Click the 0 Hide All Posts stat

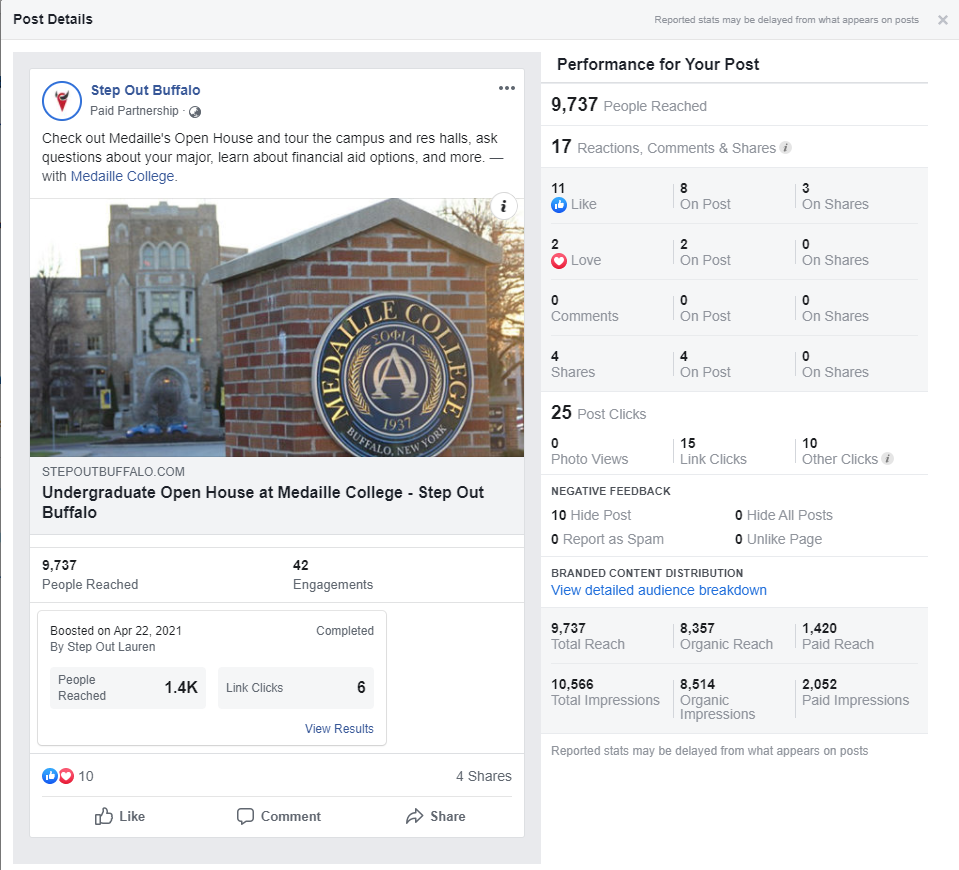(x=783, y=515)
